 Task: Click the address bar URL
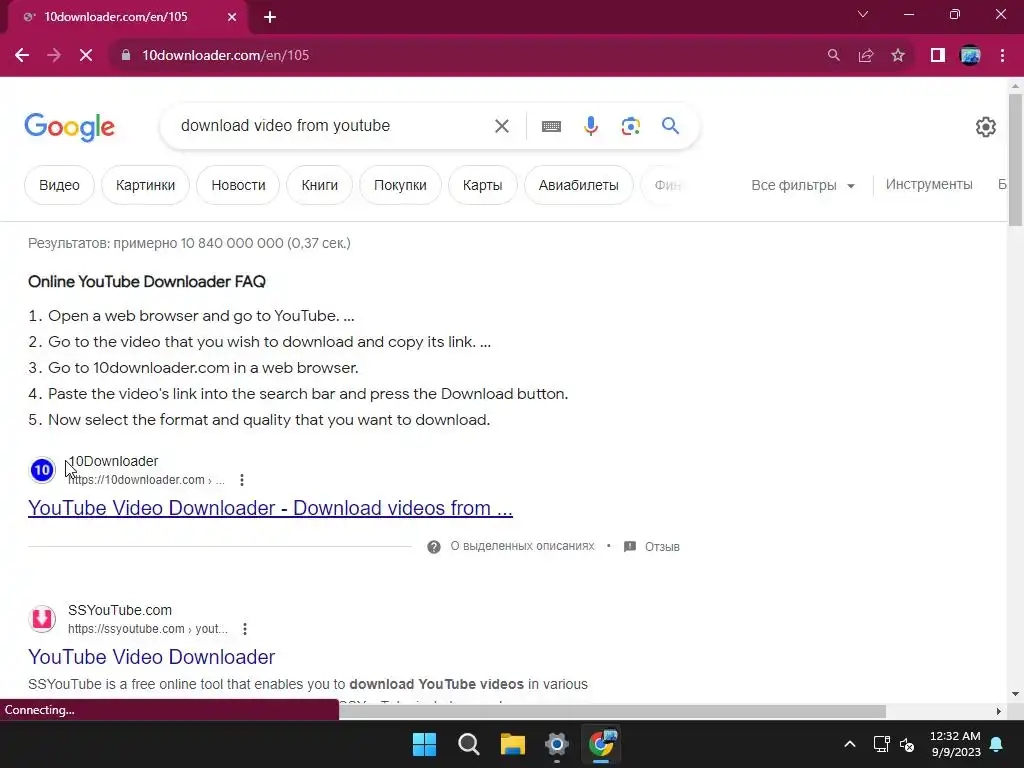click(226, 56)
